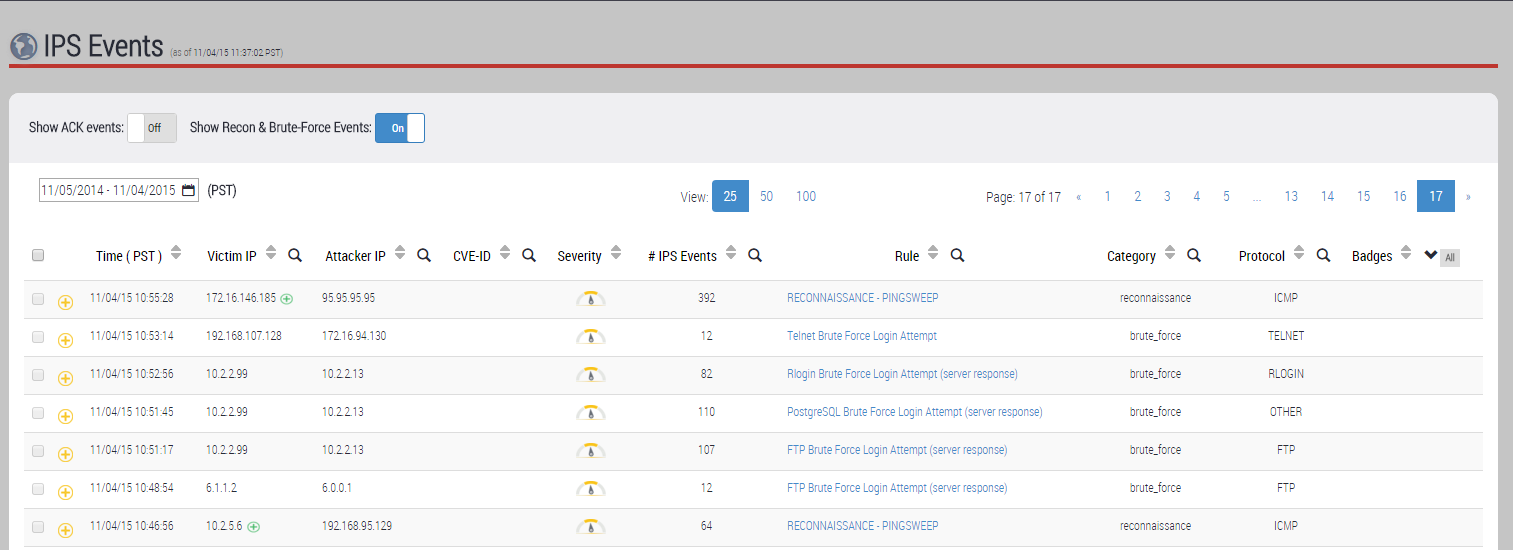Check the 11/04/15 10:46:56 row checkbox
This screenshot has height=550, width=1513.
pyautogui.click(x=38, y=526)
